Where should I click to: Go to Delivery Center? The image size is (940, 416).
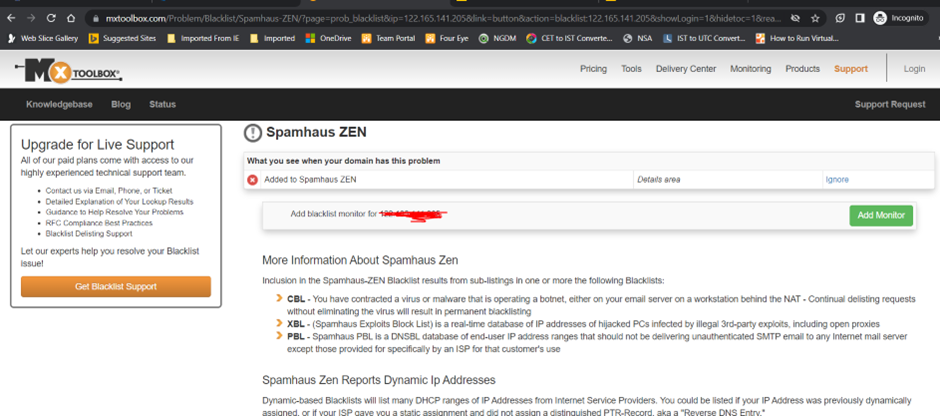pyautogui.click(x=686, y=69)
